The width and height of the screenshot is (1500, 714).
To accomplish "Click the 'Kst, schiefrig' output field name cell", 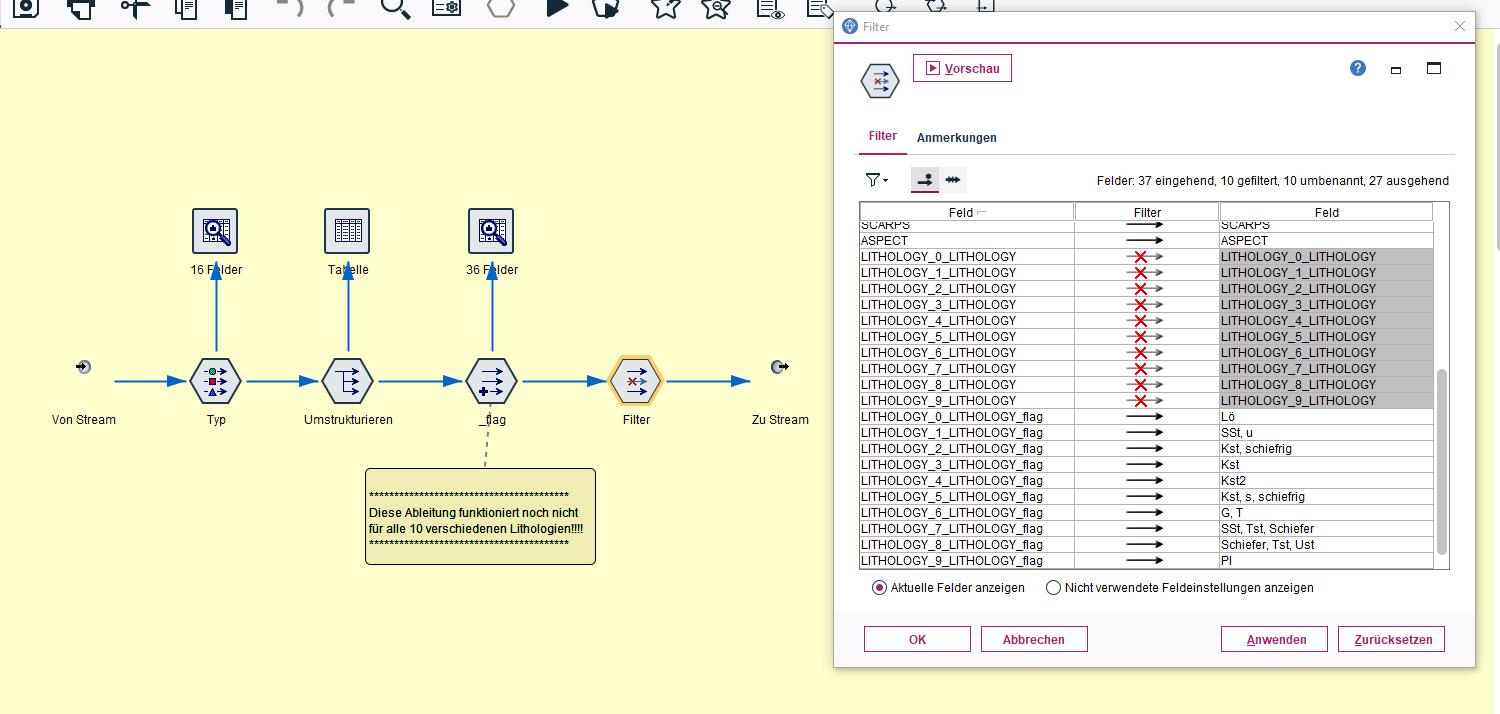I will click(1325, 449).
